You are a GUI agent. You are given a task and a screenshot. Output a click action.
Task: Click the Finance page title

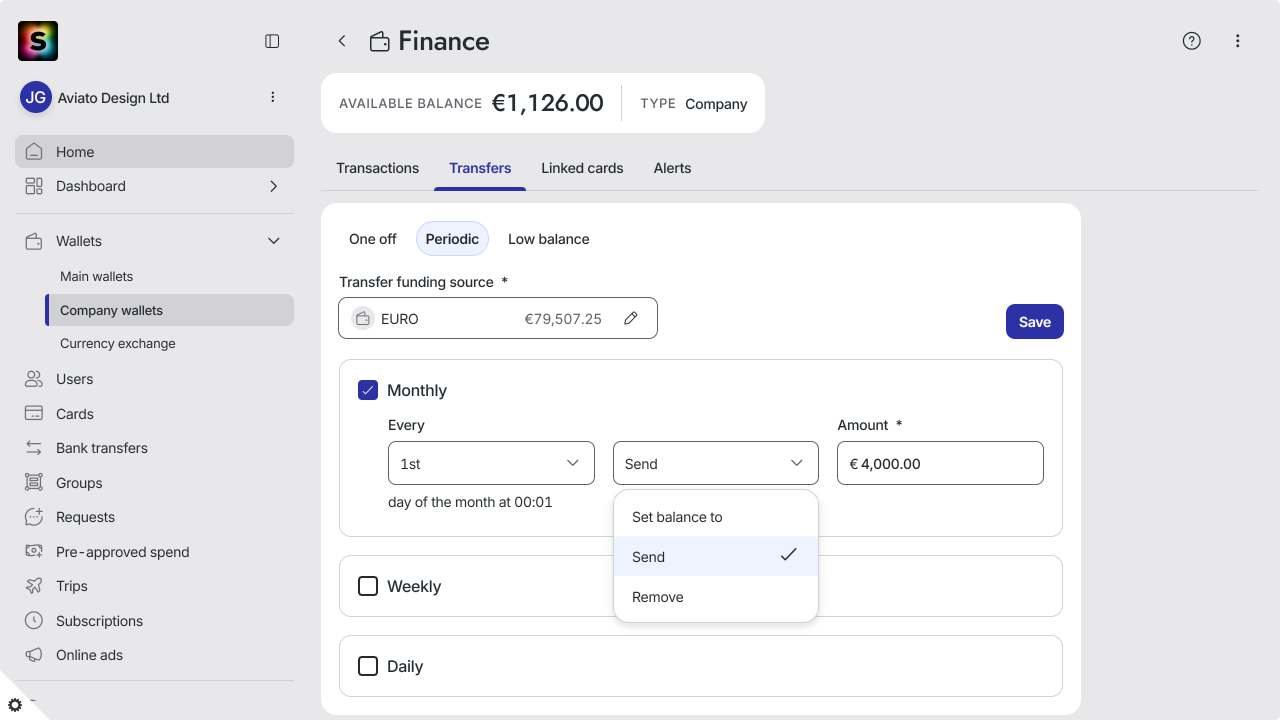tap(444, 41)
